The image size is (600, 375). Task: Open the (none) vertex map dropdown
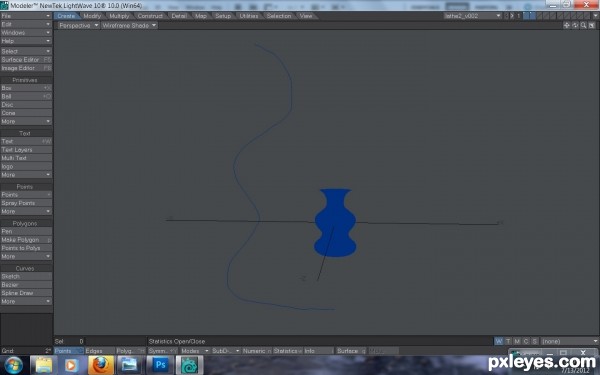tap(570, 341)
